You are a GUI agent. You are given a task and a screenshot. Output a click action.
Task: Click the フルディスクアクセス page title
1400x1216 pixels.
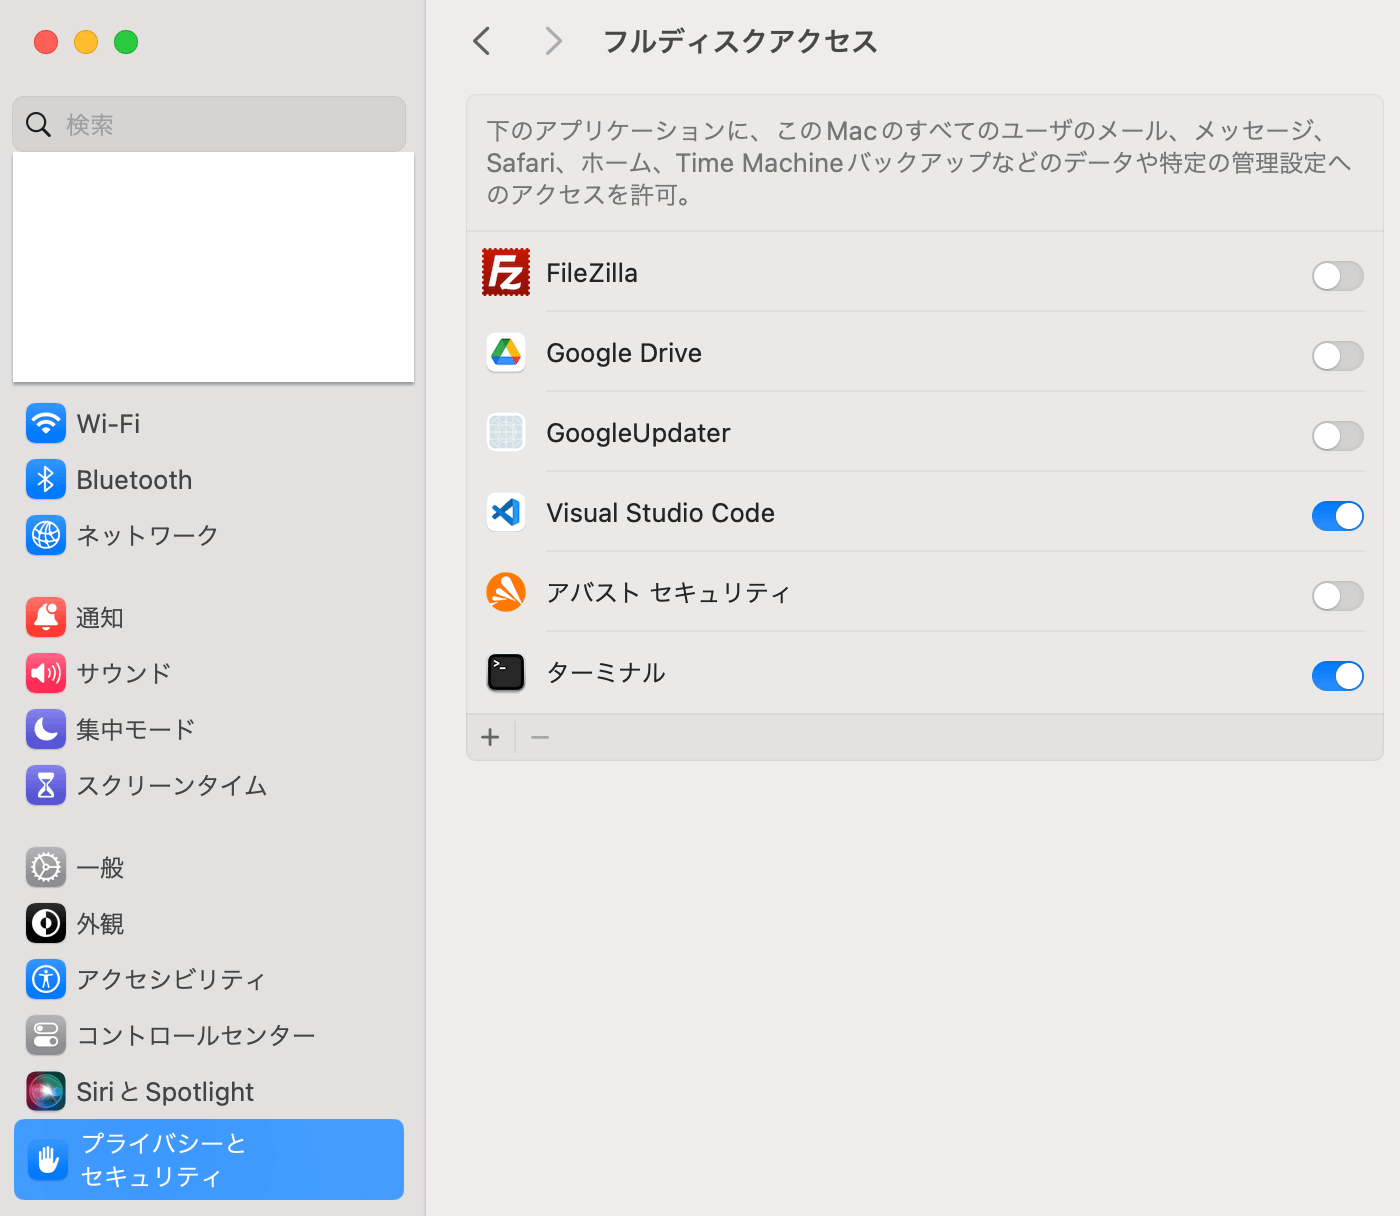(740, 41)
